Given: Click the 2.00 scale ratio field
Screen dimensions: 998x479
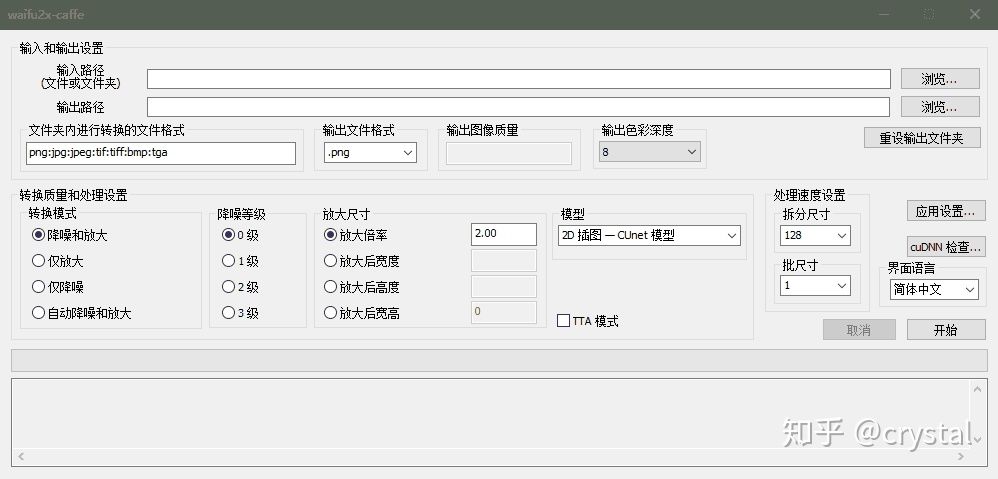Looking at the screenshot, I should coord(503,234).
